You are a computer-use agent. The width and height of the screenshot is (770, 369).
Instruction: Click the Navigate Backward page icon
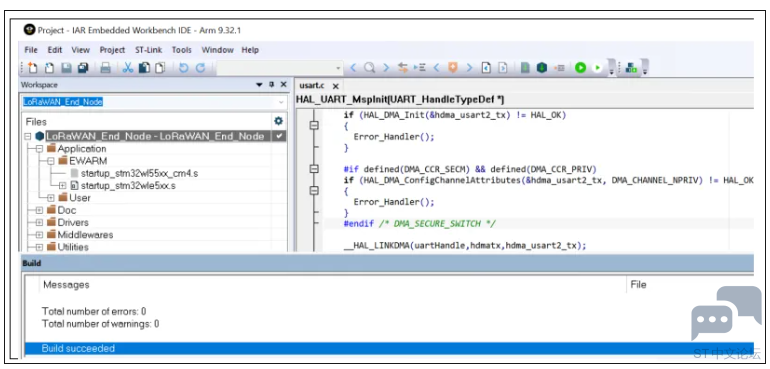486,68
